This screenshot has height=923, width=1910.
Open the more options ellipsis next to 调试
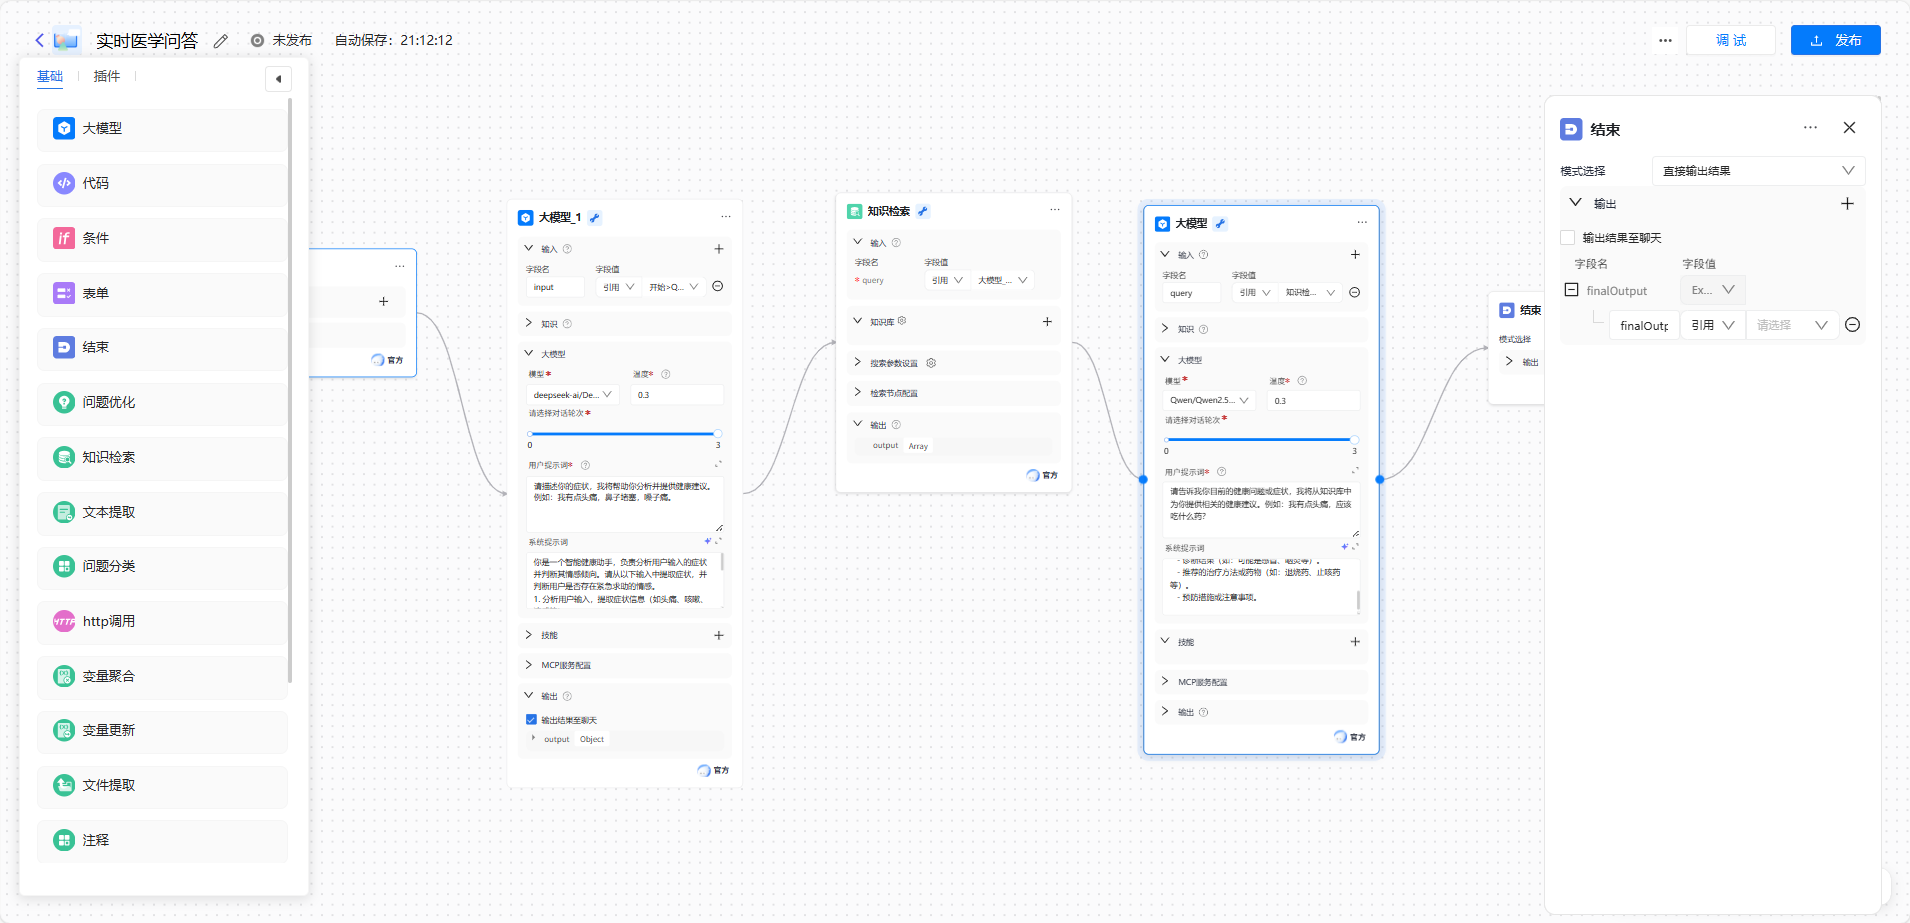click(x=1665, y=41)
